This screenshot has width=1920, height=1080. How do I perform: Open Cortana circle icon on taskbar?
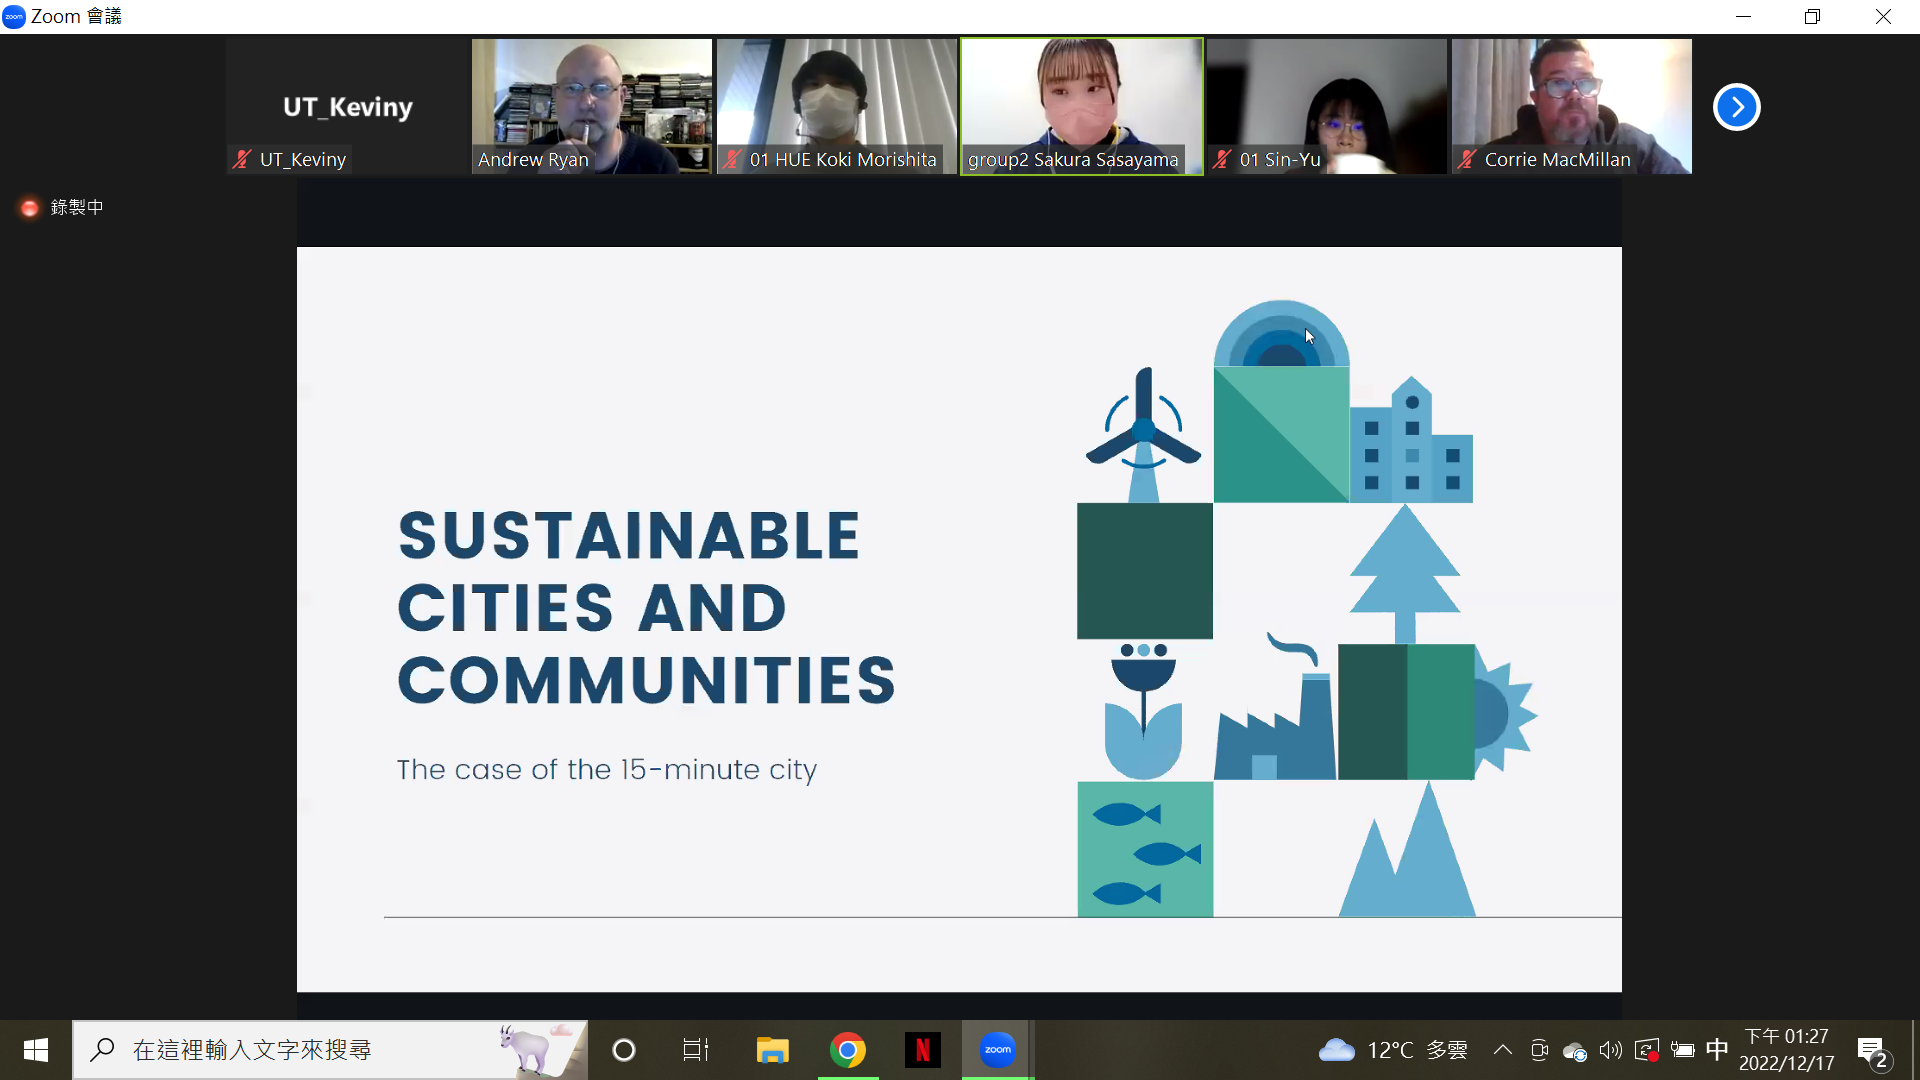(x=624, y=1050)
